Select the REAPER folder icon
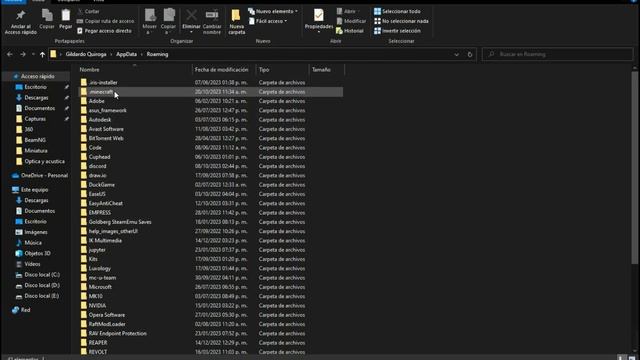The width and height of the screenshot is (640, 360). (x=84, y=343)
